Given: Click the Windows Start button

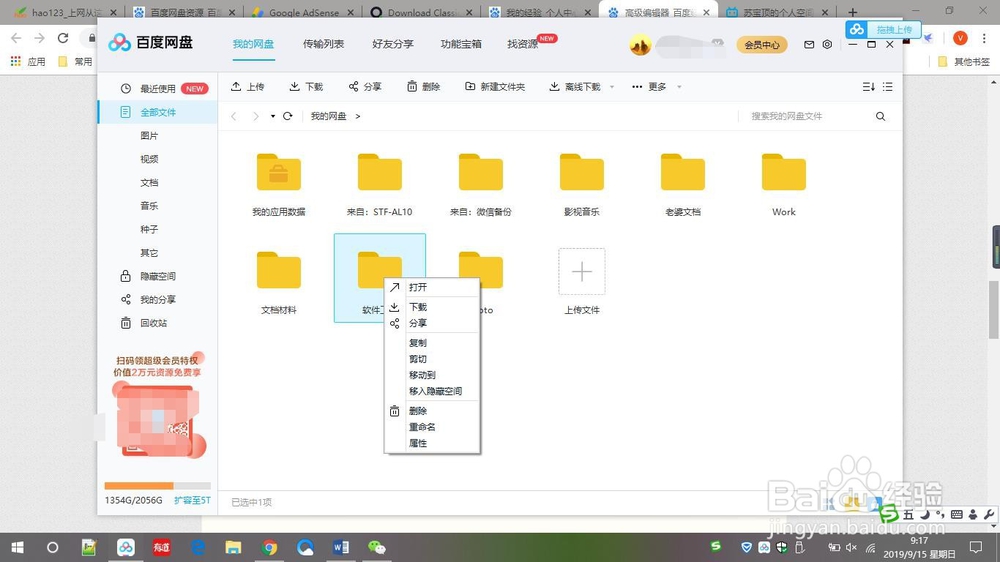Looking at the screenshot, I should [x=17, y=547].
